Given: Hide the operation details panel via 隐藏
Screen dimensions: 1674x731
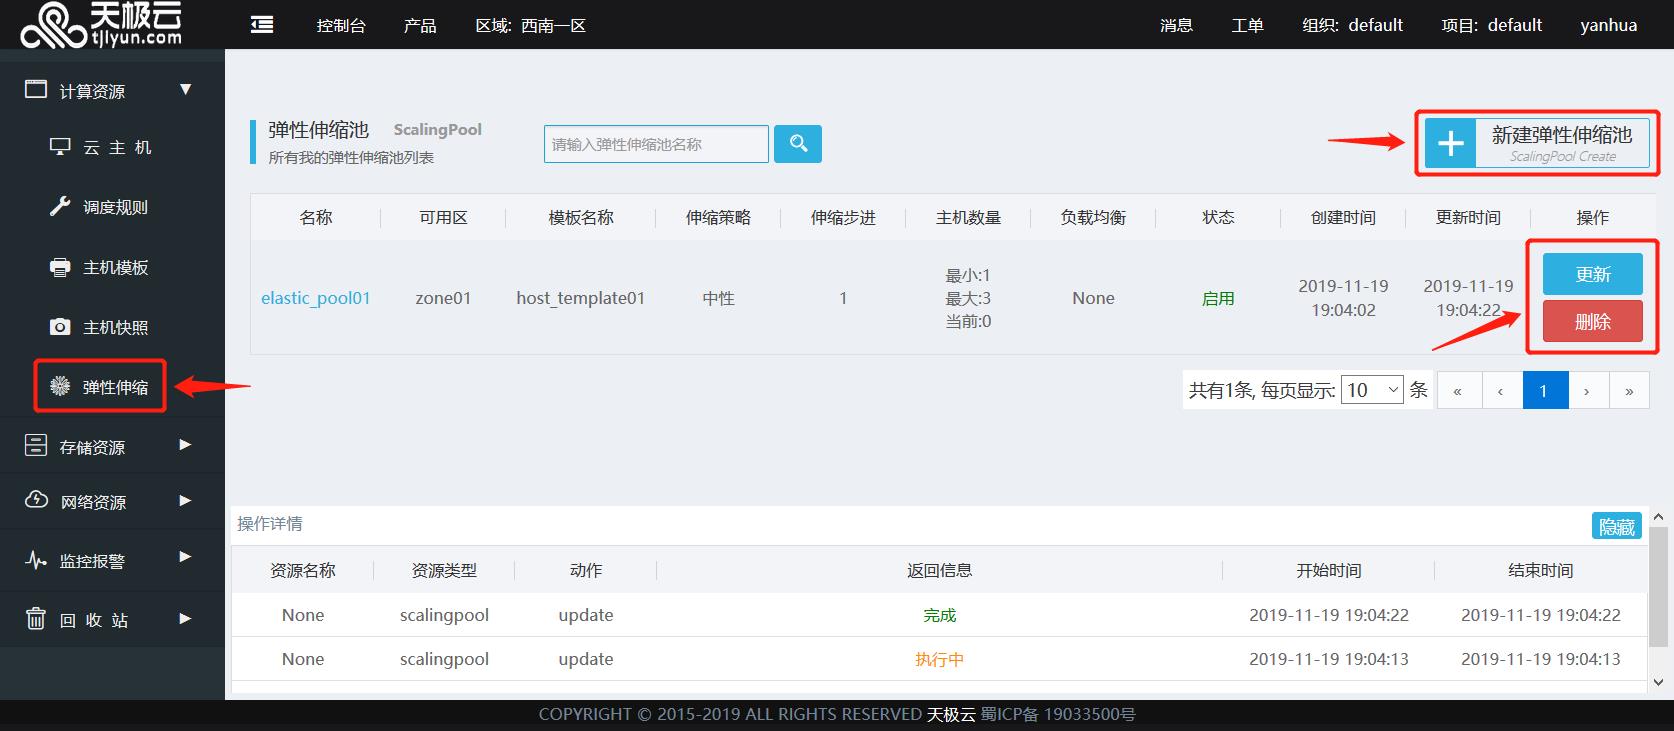Looking at the screenshot, I should pos(1616,526).
